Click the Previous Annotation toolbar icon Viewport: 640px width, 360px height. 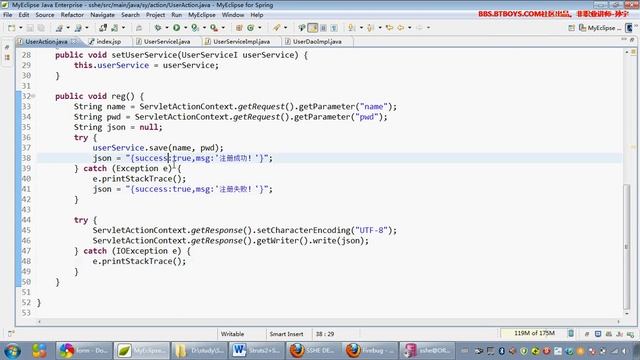(370, 28)
